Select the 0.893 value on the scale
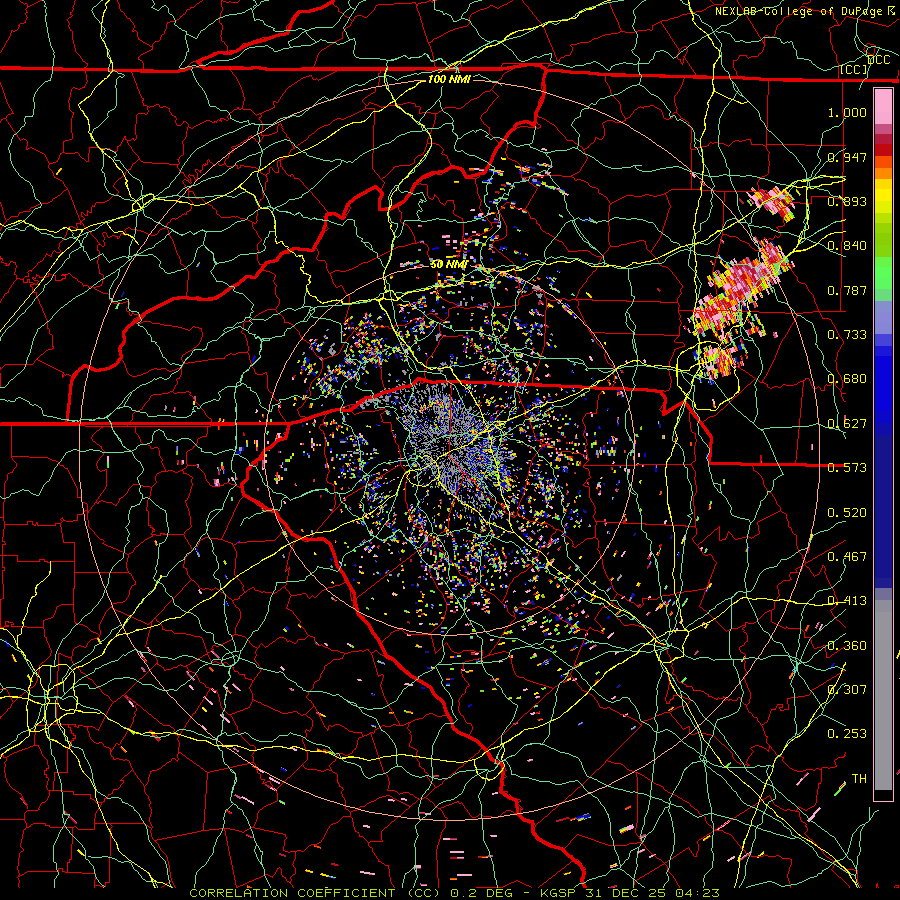The height and width of the screenshot is (900, 900). 847,201
